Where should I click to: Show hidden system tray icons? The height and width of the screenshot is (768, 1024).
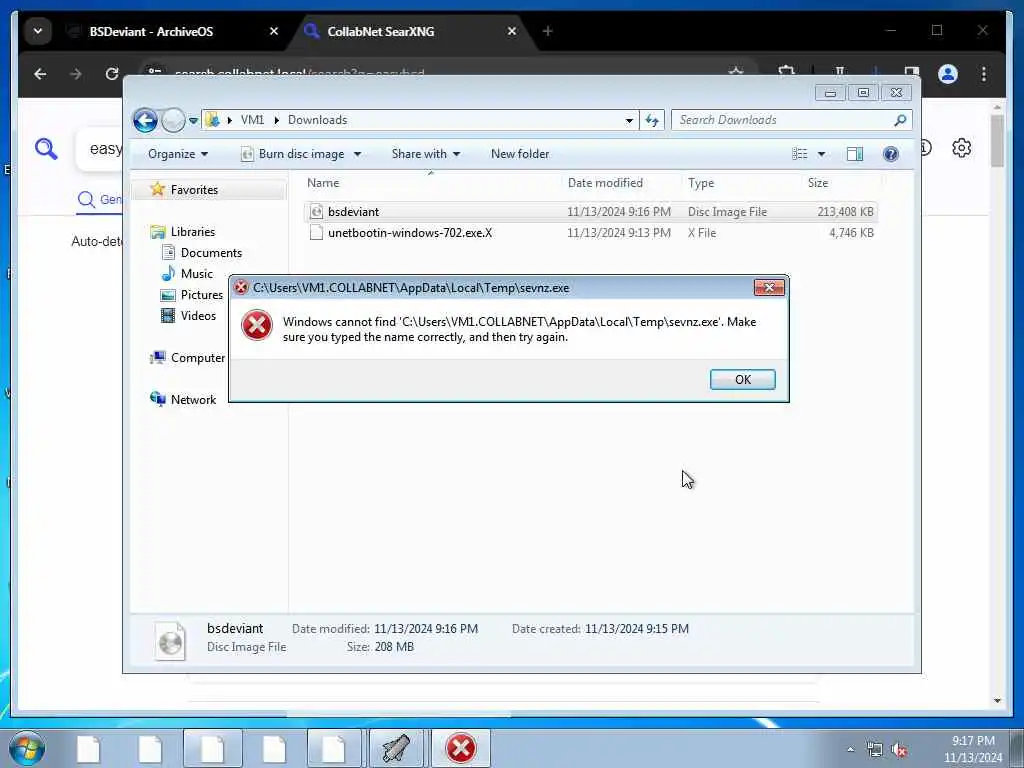coord(850,750)
